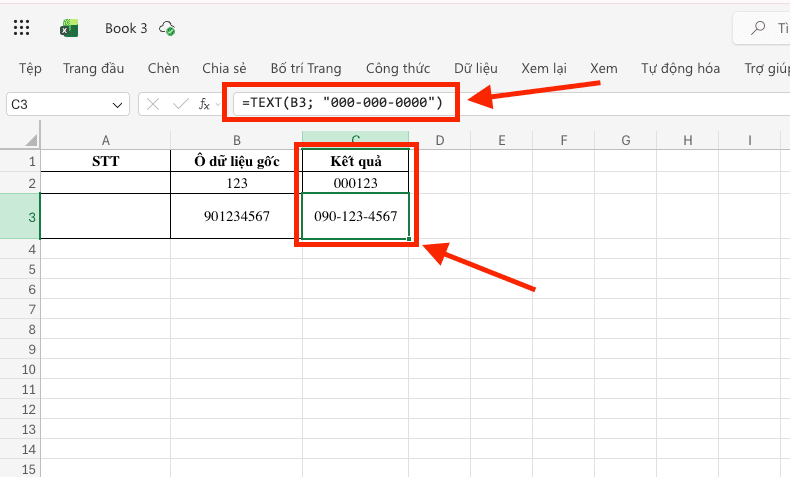Open the Dữ liệu tab

click(x=476, y=69)
